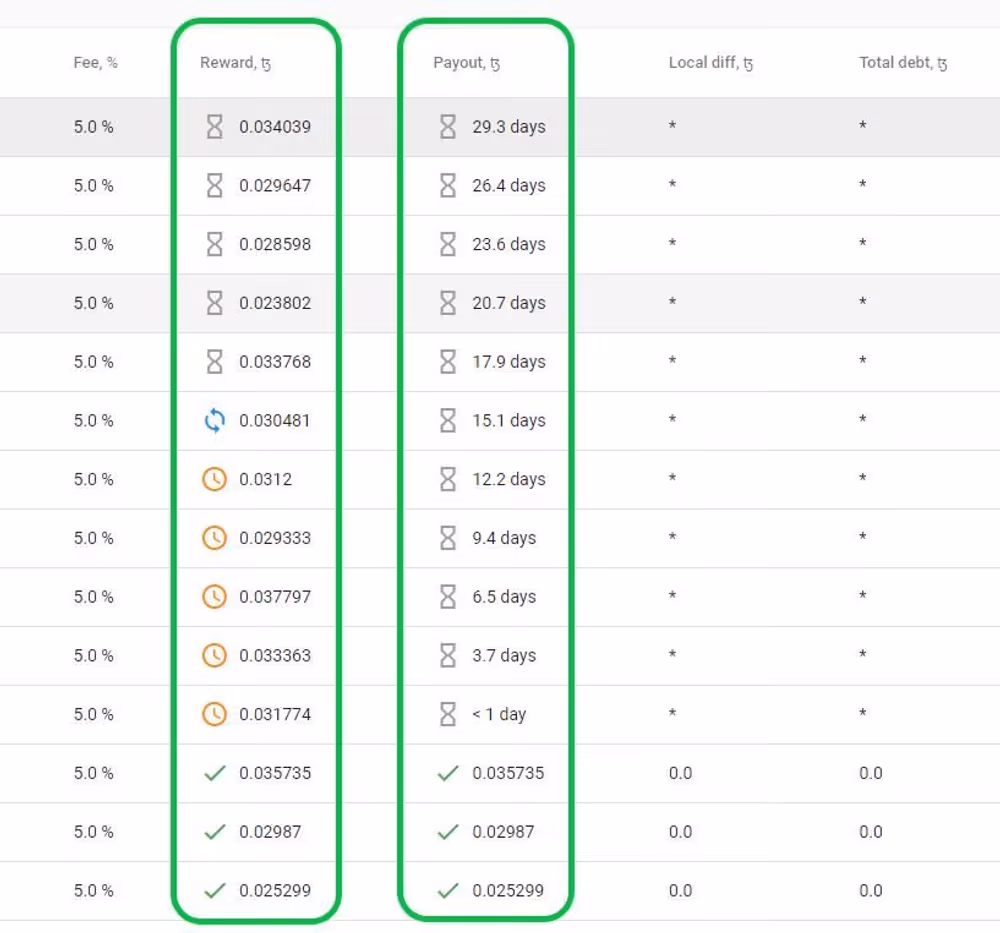Image resolution: width=1000 pixels, height=933 pixels.
Task: Sort by the Reward column header
Action: [x=235, y=63]
